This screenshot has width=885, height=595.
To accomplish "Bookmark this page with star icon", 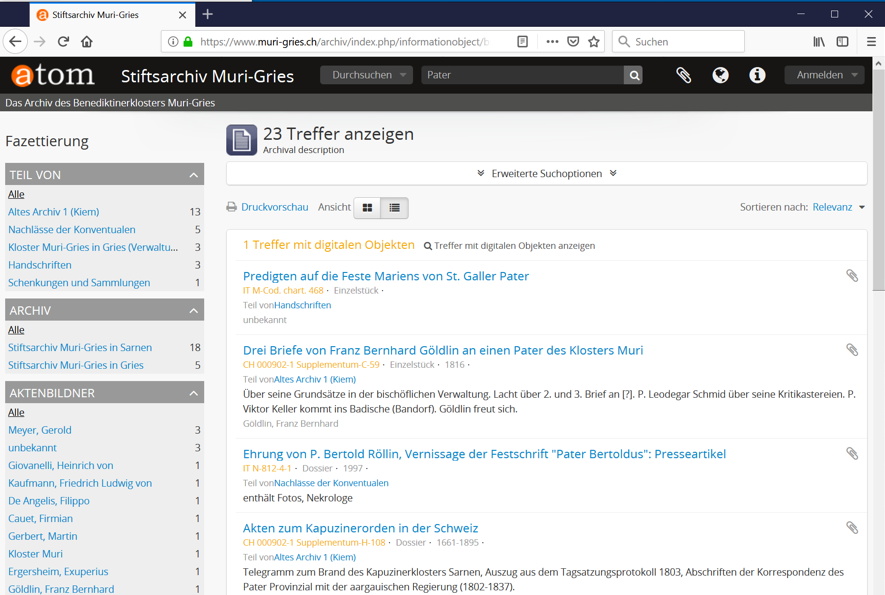I will coord(594,42).
